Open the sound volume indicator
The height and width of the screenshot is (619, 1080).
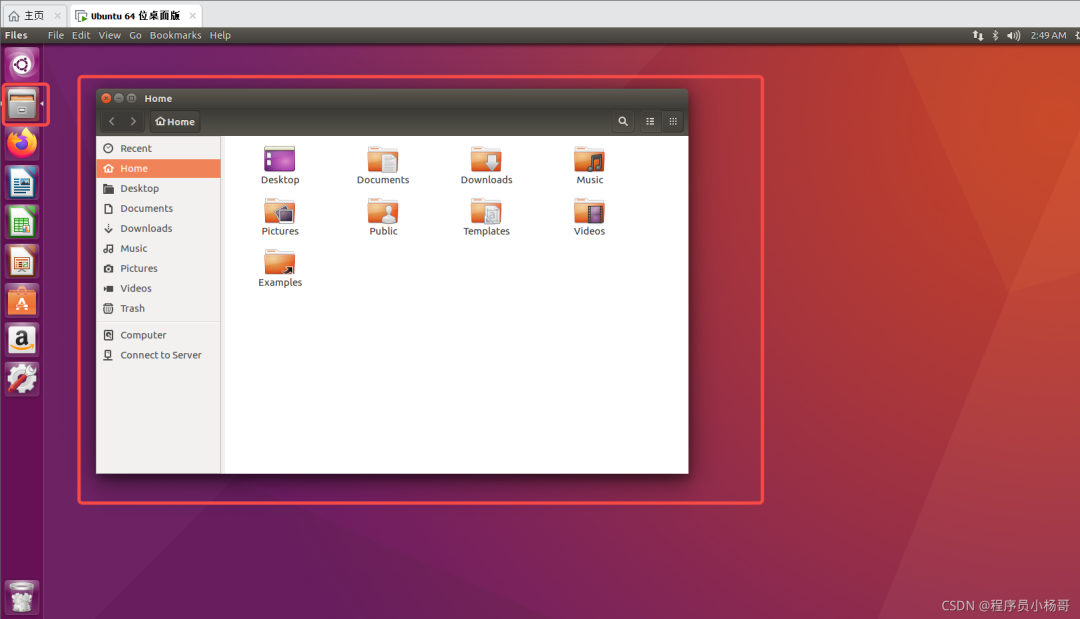1013,35
